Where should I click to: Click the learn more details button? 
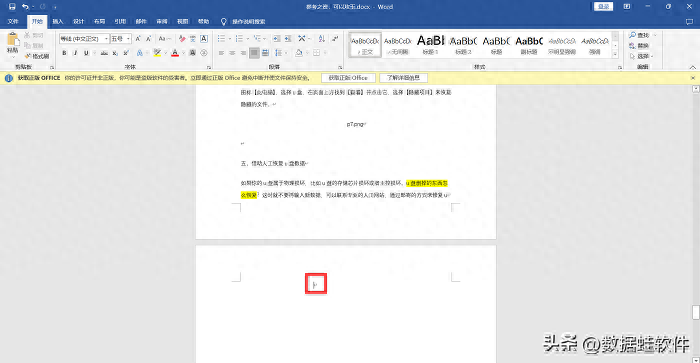(x=403, y=78)
